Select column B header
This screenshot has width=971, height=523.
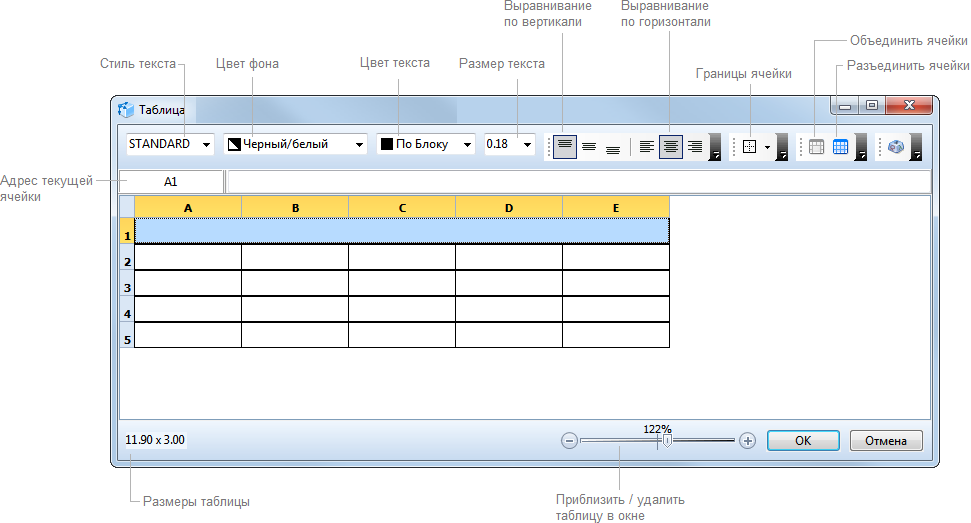click(295, 207)
